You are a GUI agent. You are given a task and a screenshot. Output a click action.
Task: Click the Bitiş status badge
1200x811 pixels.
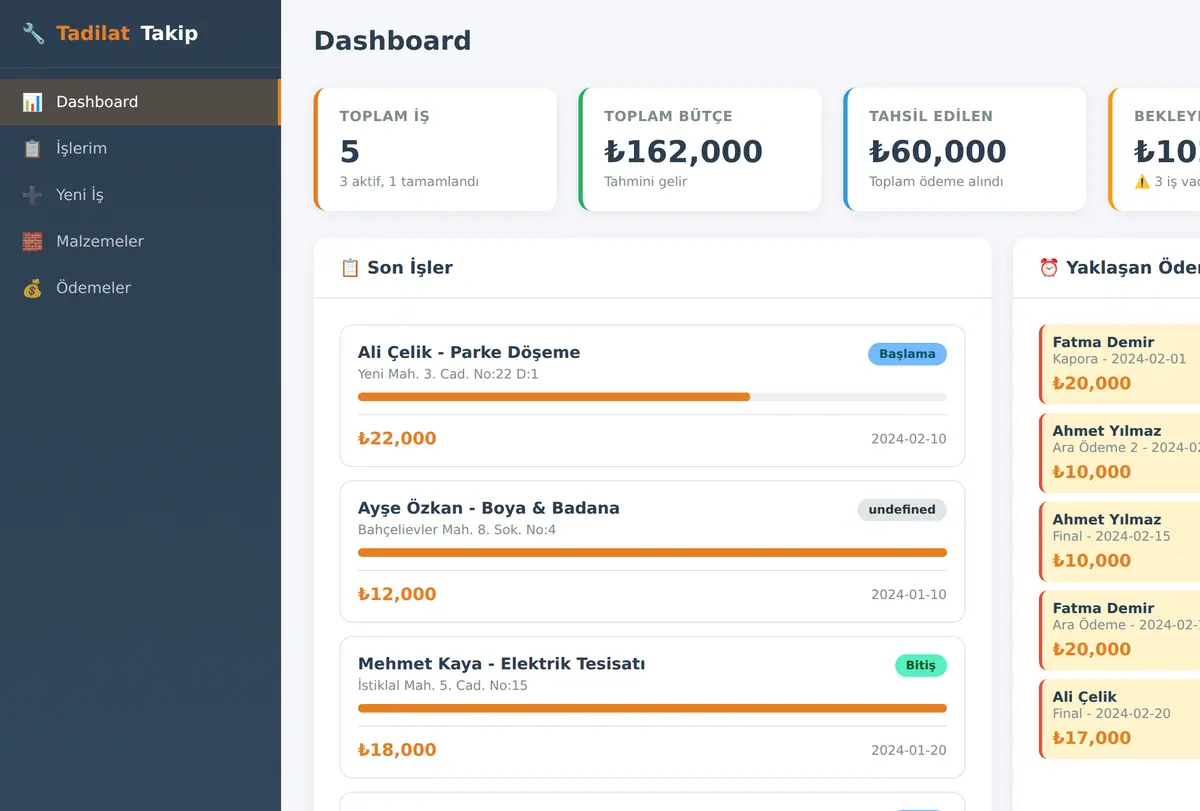pyautogui.click(x=921, y=665)
